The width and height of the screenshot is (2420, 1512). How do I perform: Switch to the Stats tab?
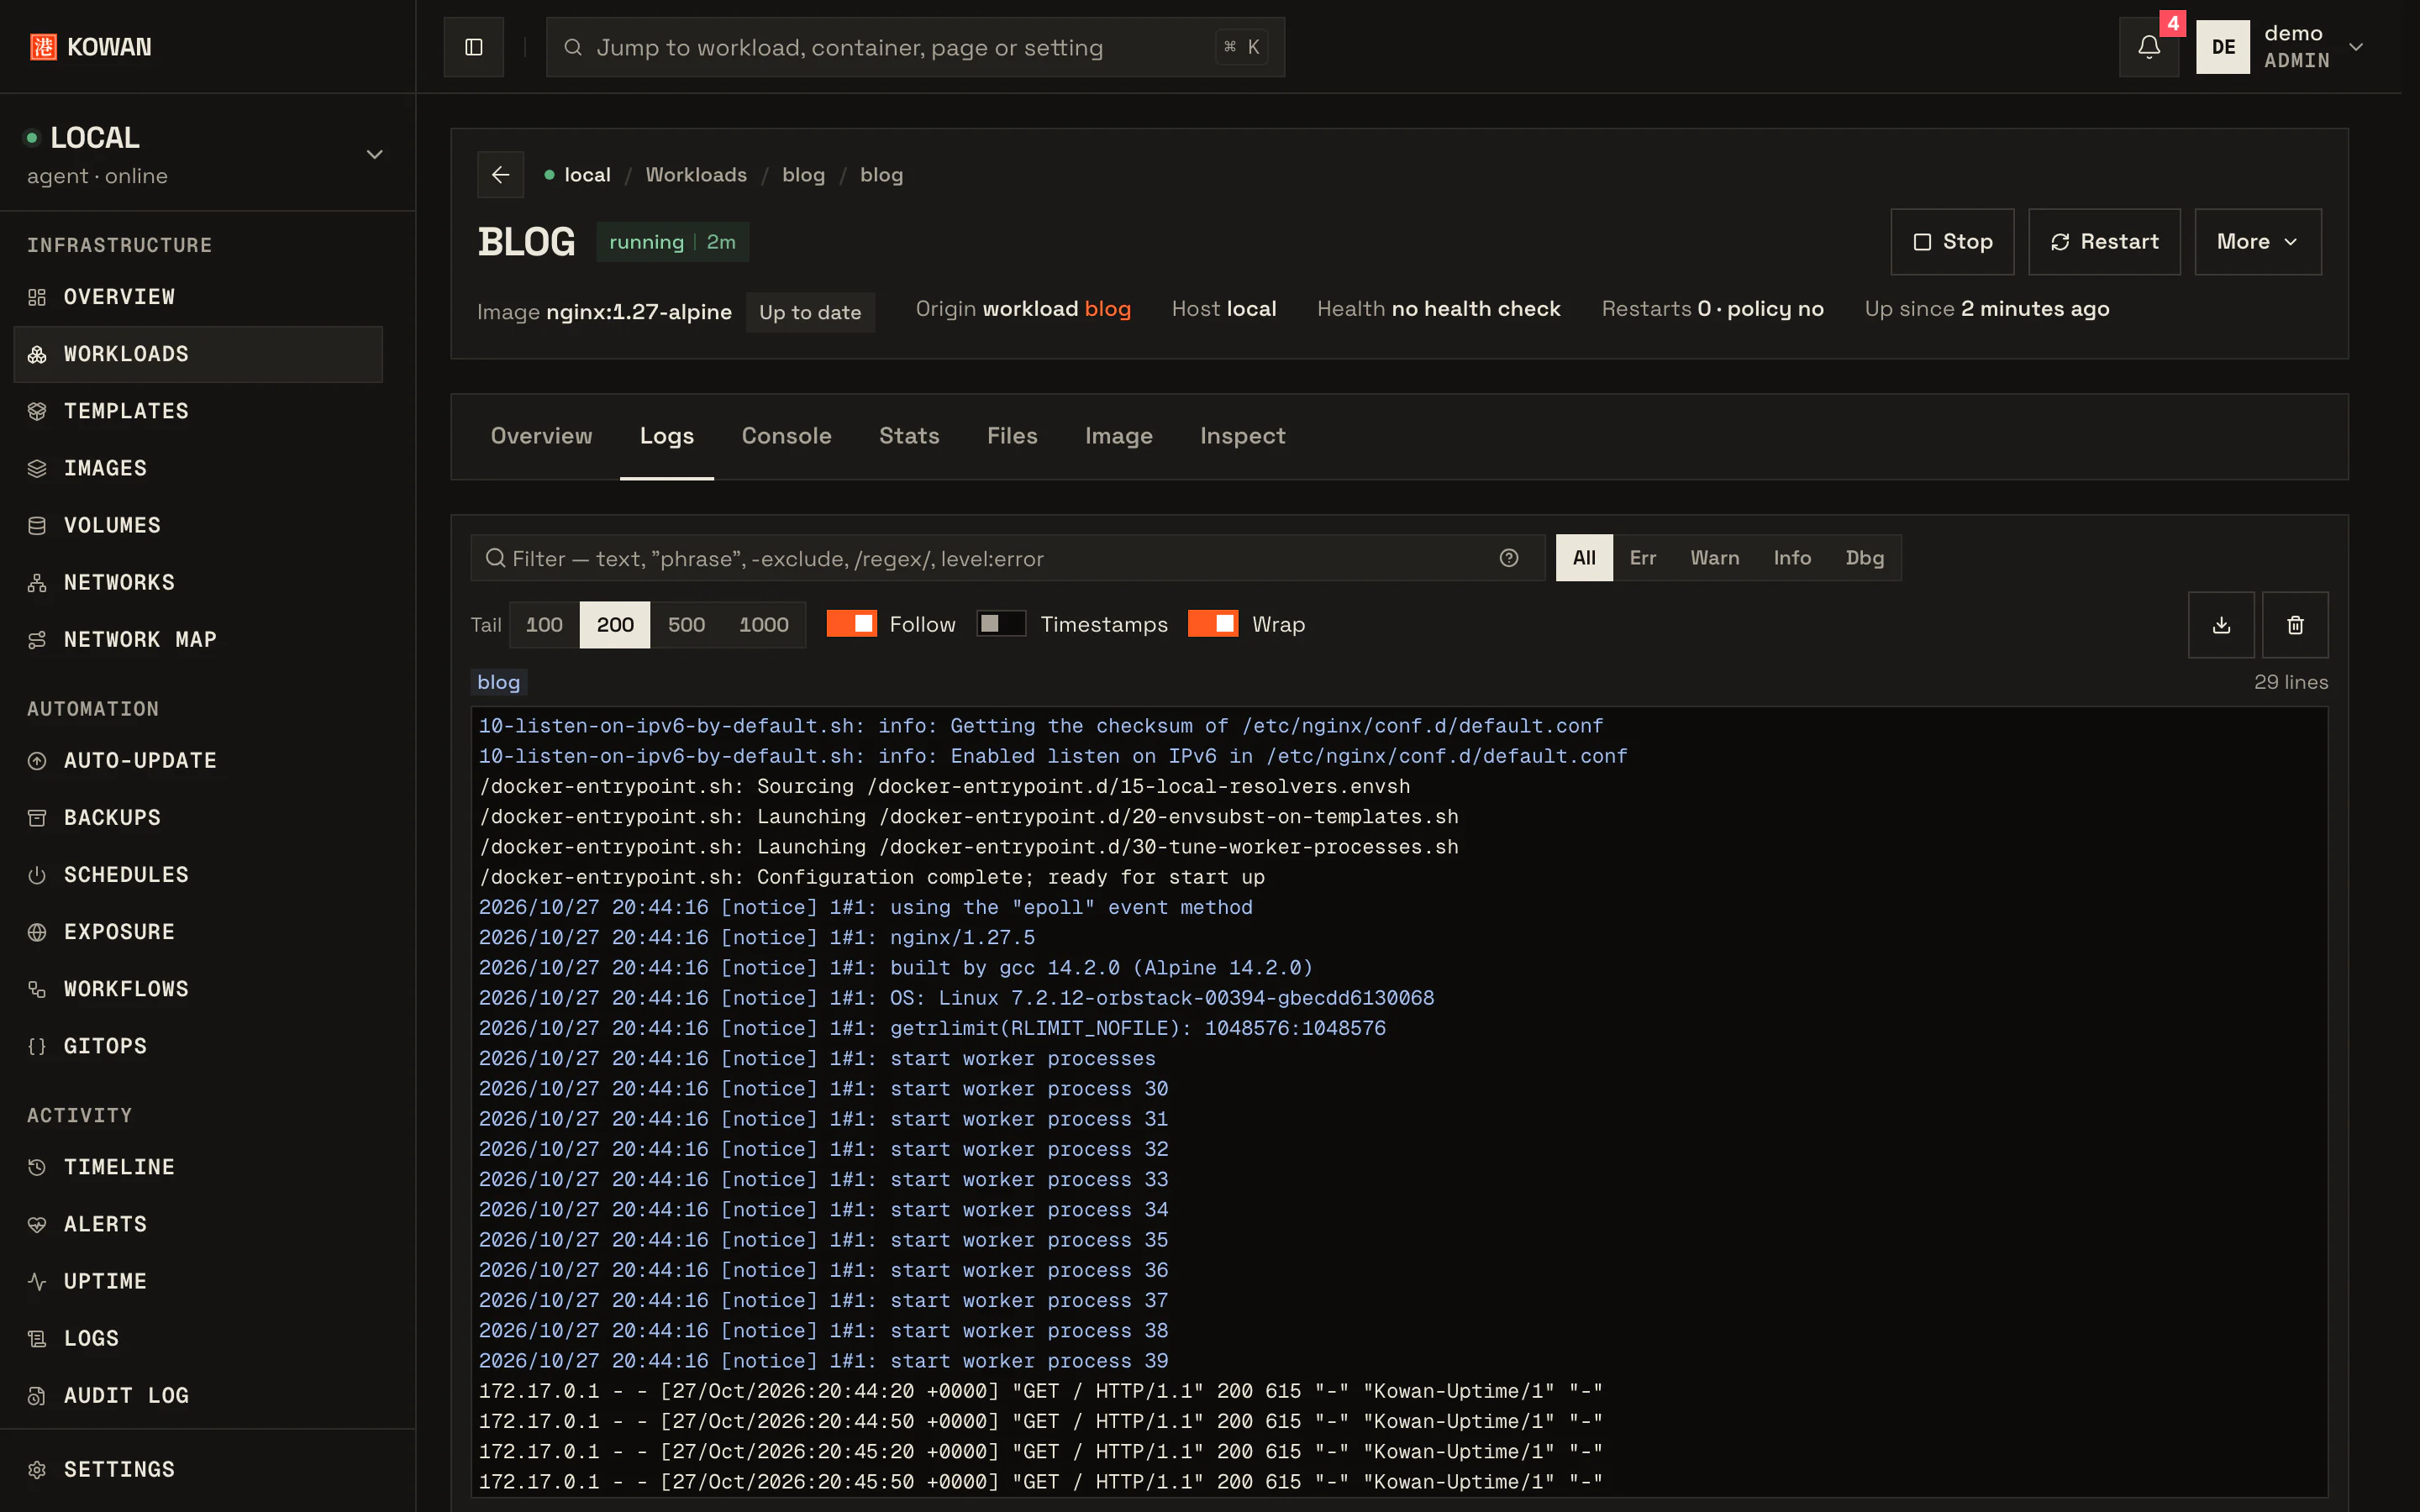[x=909, y=436]
